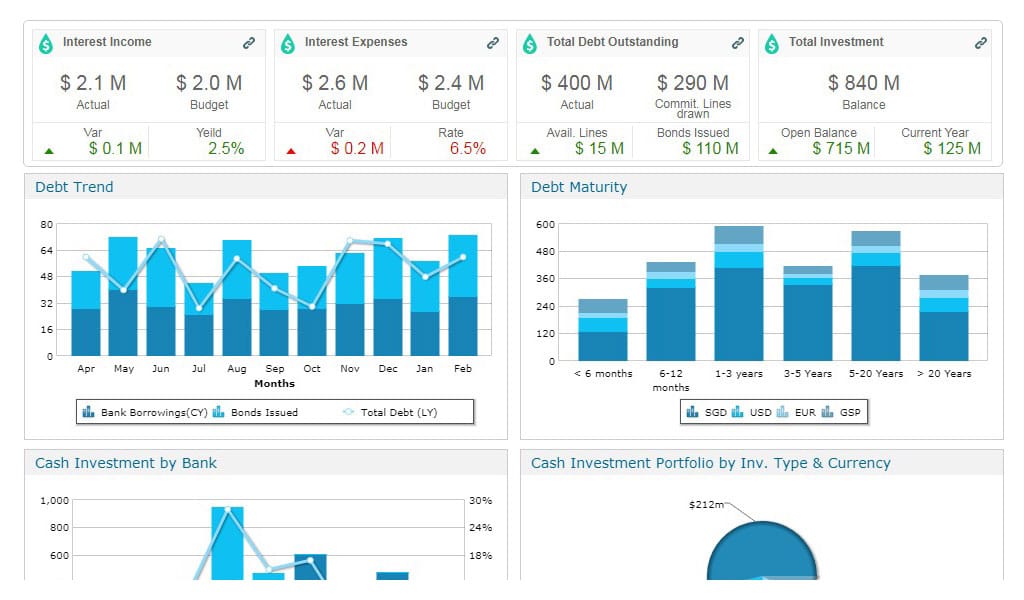Click the Total Debt (LY) line point above Jun
This screenshot has width=1024, height=600.
tap(161, 239)
